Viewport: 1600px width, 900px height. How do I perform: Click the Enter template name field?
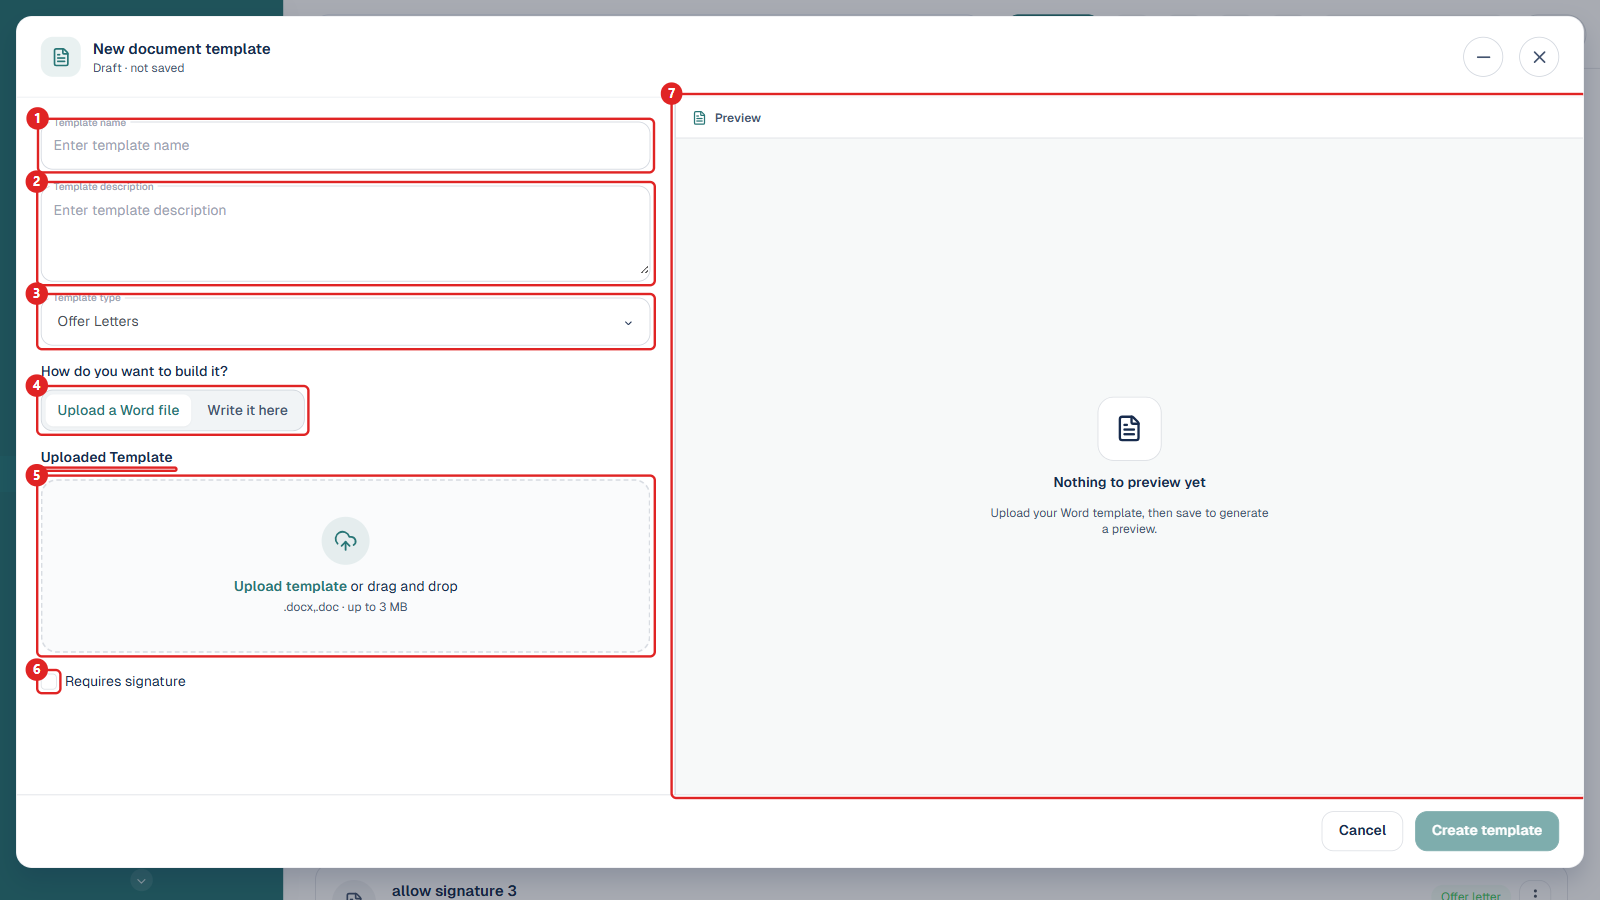[x=346, y=146]
